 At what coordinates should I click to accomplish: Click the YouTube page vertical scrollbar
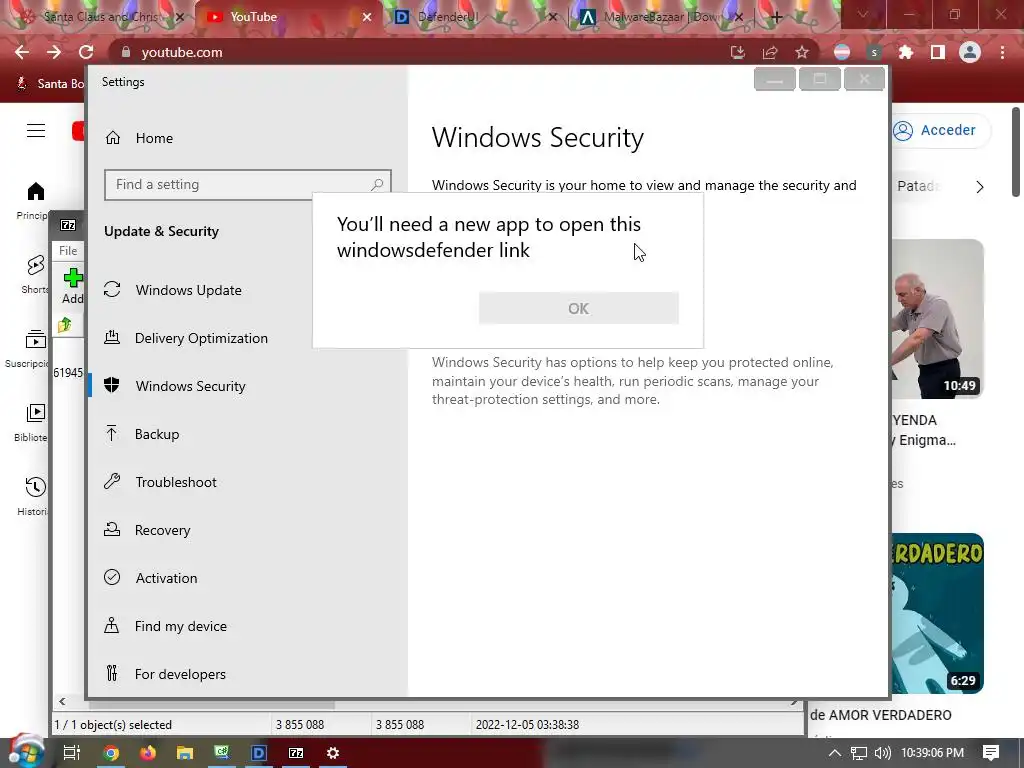click(1016, 152)
